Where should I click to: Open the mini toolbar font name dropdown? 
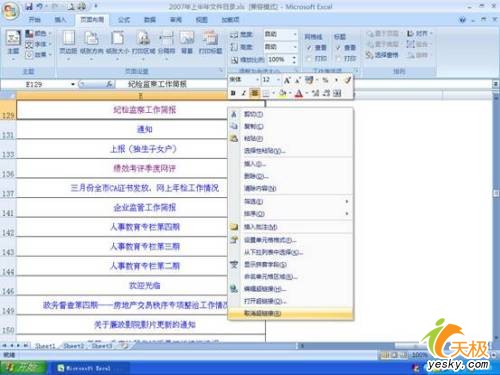pos(257,80)
